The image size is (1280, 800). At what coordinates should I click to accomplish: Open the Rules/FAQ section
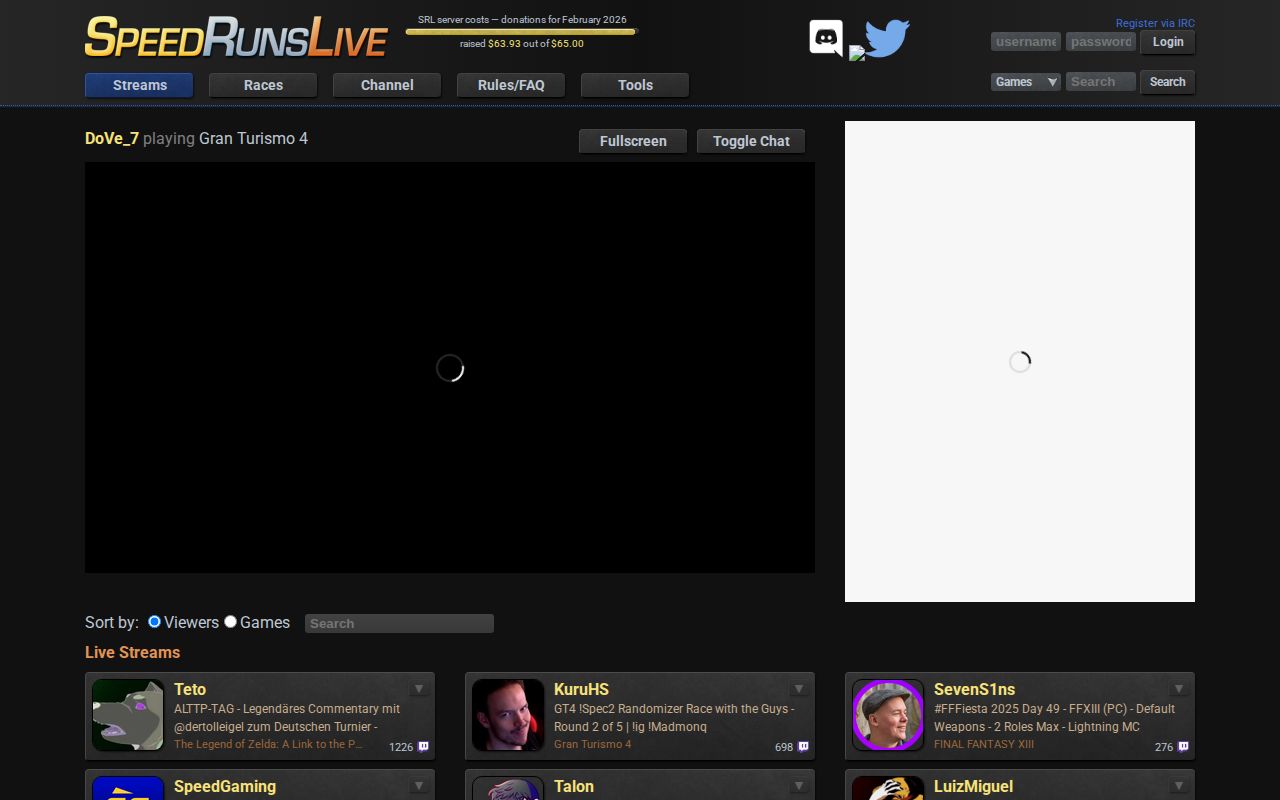click(510, 85)
